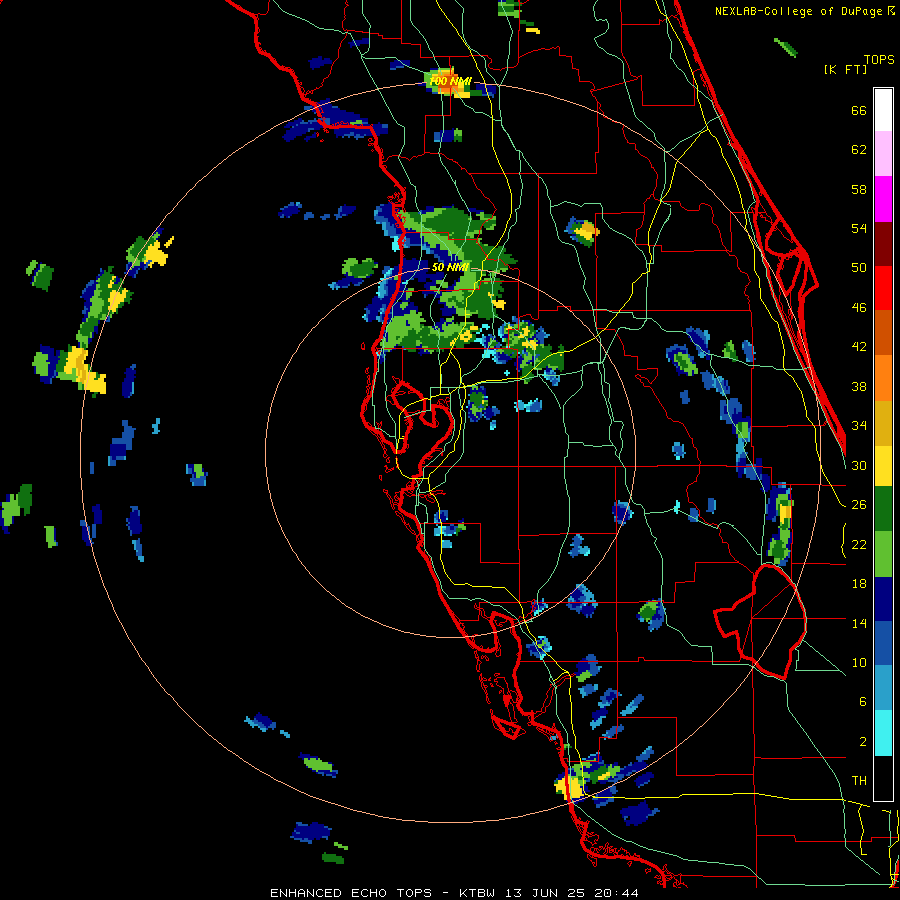Click the light orange legend swatch
Screen dimensions: 900x900
883,377
